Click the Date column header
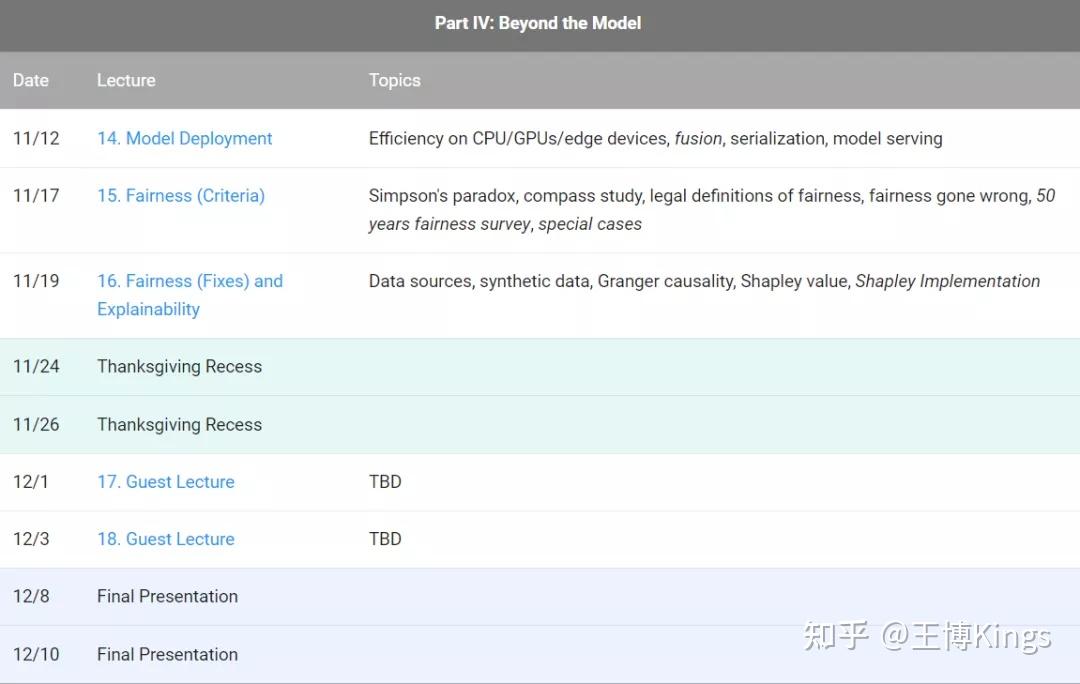Image resolution: width=1080 pixels, height=684 pixels. (x=31, y=80)
